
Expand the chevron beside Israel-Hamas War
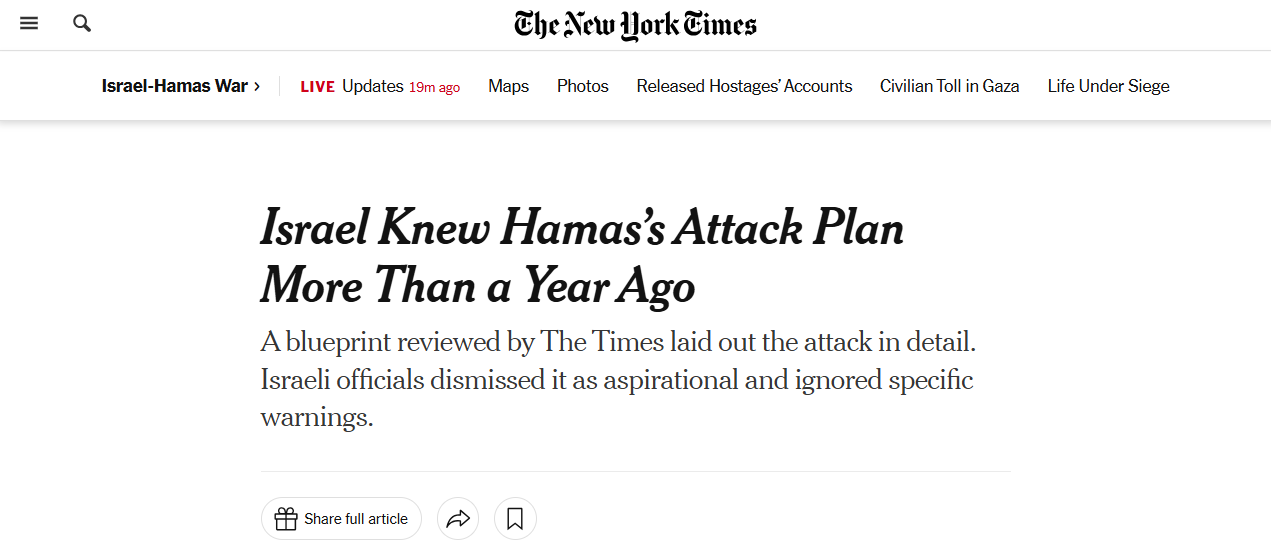point(257,86)
